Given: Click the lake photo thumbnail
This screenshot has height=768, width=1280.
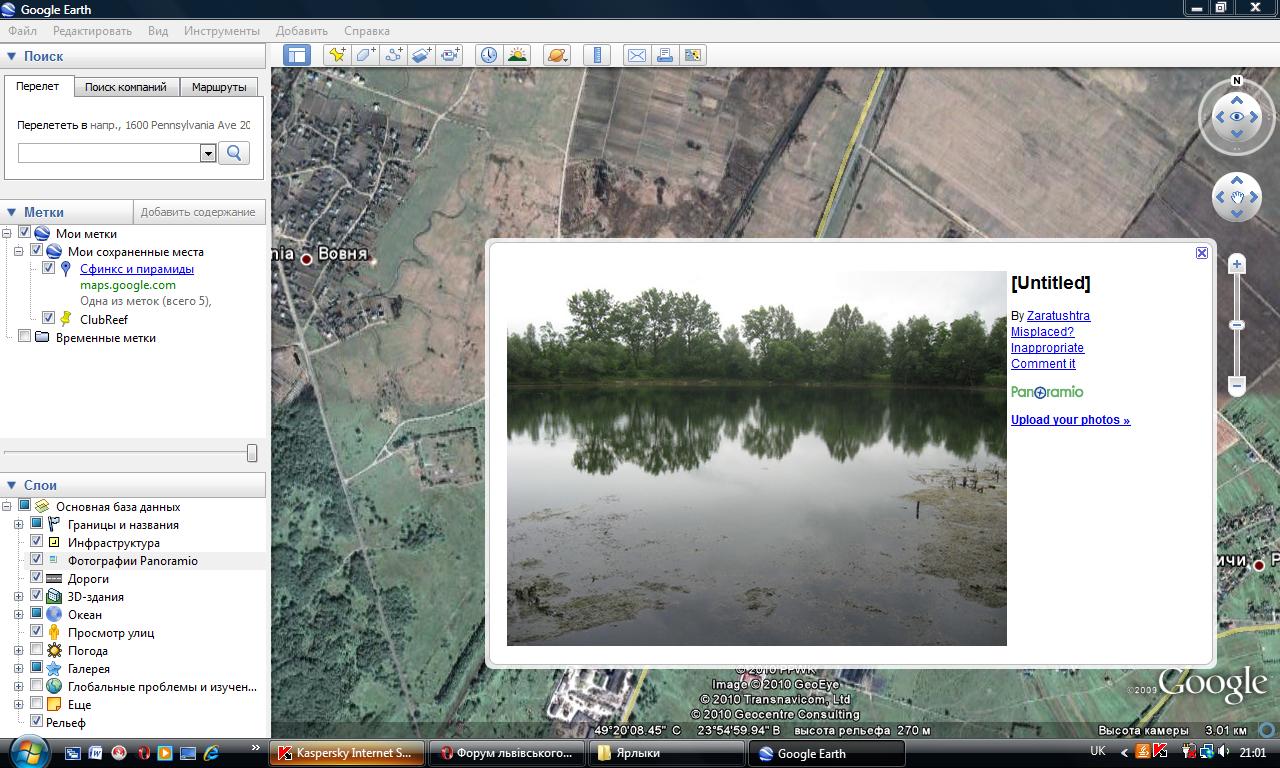Looking at the screenshot, I should [x=756, y=458].
